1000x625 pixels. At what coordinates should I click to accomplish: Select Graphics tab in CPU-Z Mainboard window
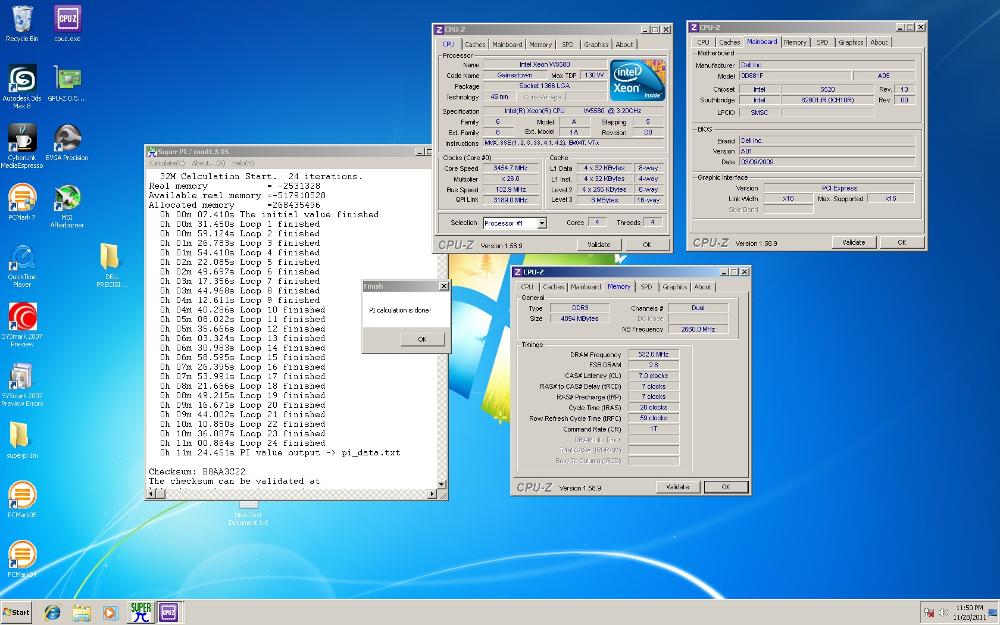pyautogui.click(x=851, y=42)
